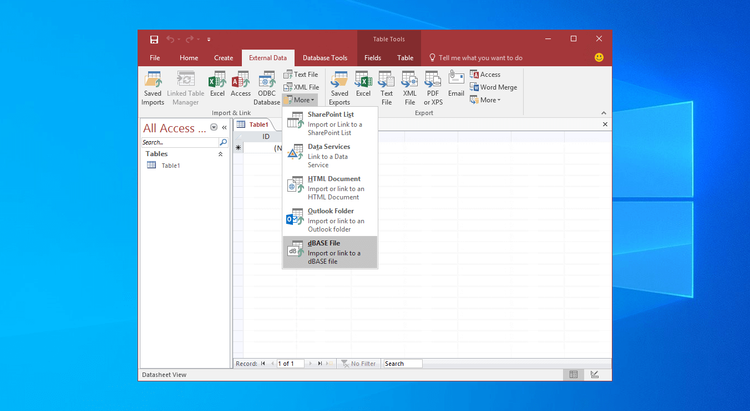Select the External Data tab
This screenshot has width=750, height=411.
(268, 58)
